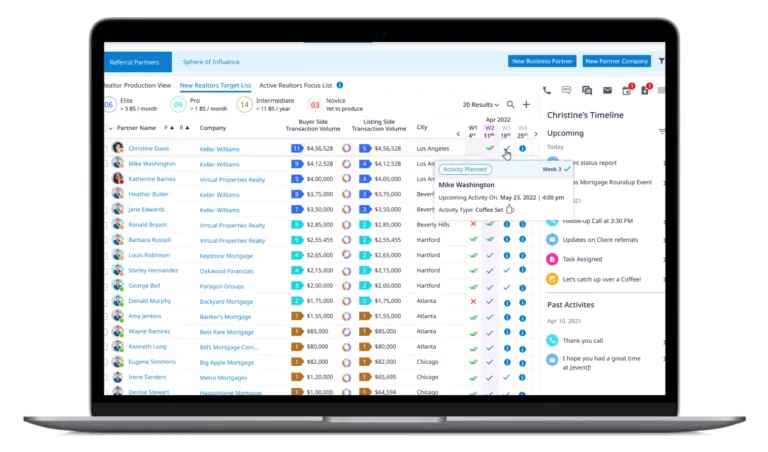768x452 pixels.
Task: Open the Realtor Production View tab
Action: tap(138, 85)
